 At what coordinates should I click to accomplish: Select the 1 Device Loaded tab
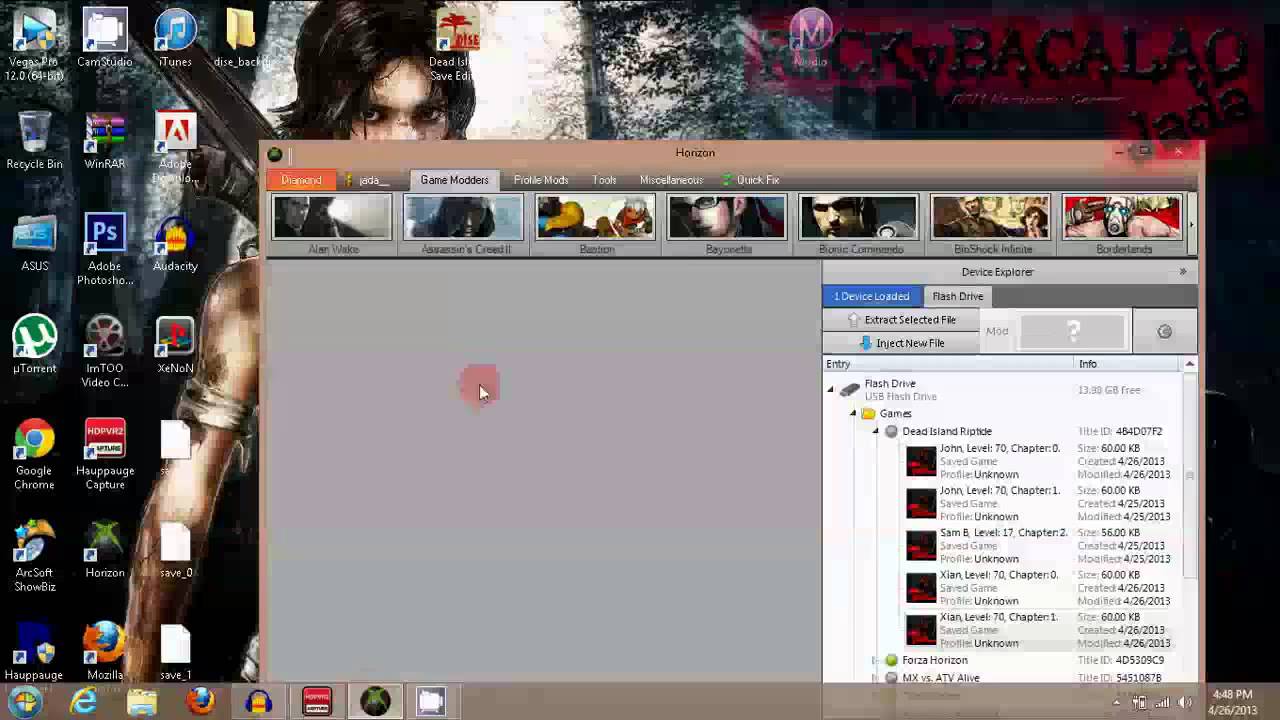pyautogui.click(x=872, y=296)
